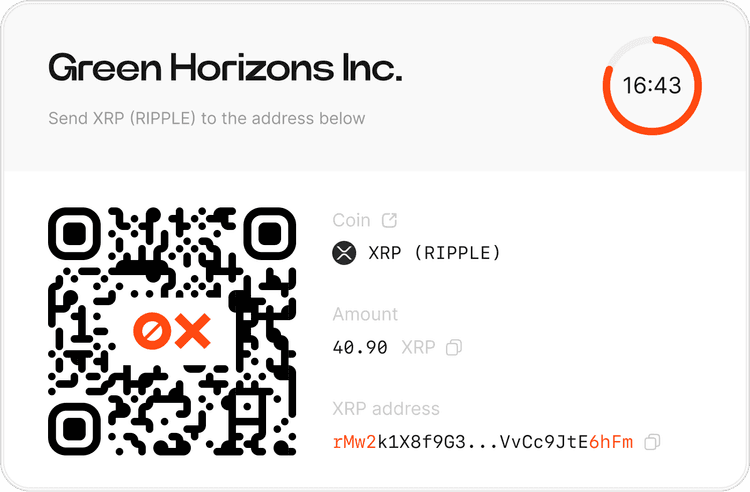Click the bottom-left QR finder square
This screenshot has height=492, width=750.
74,429
